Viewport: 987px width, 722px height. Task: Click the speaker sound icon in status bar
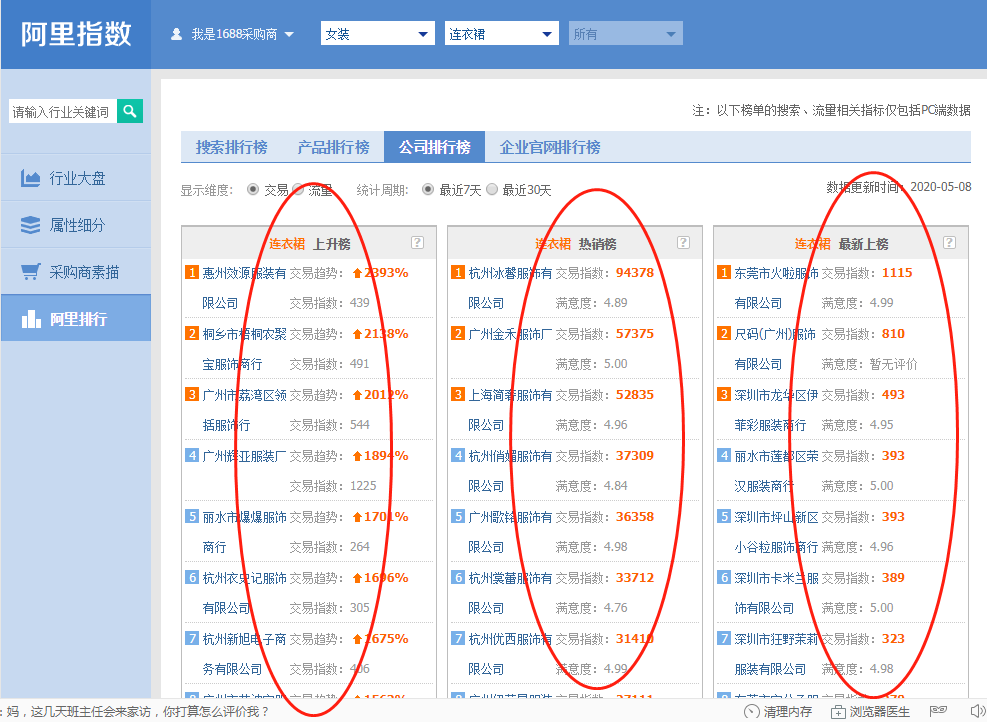point(978,711)
